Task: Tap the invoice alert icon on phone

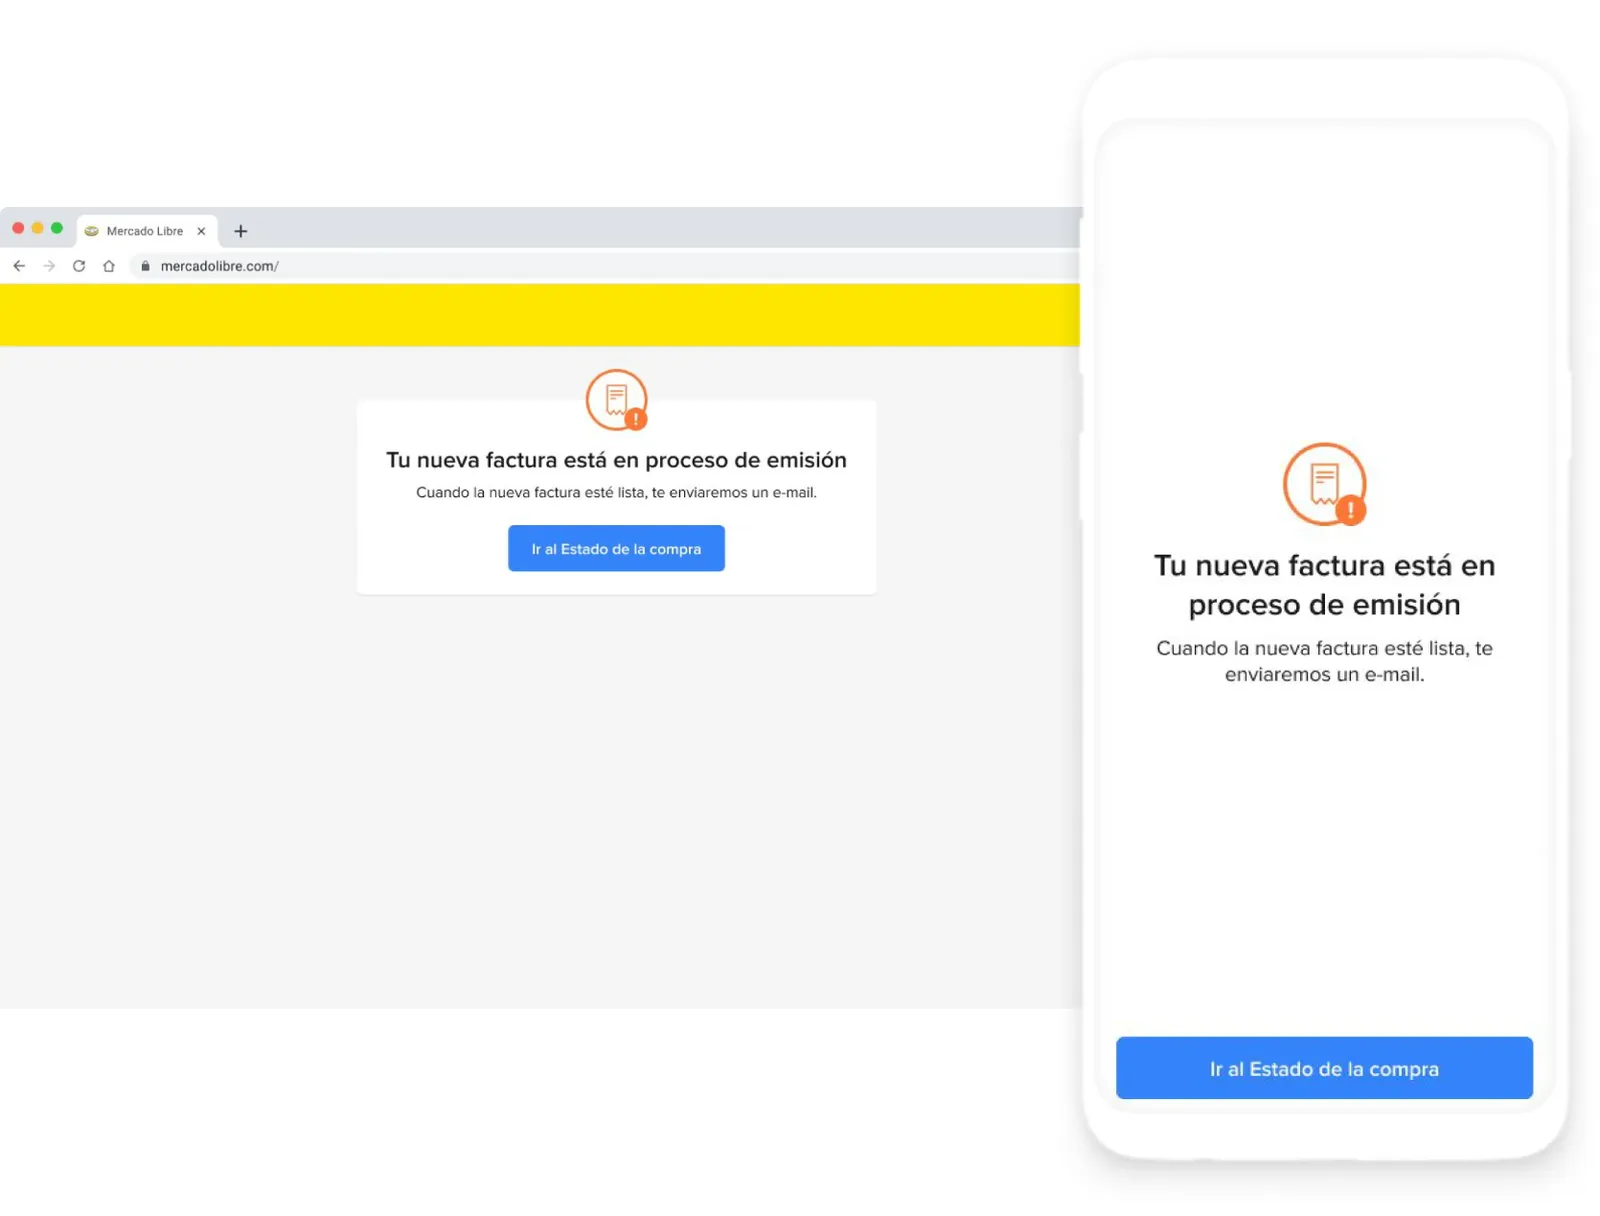Action: point(1325,485)
